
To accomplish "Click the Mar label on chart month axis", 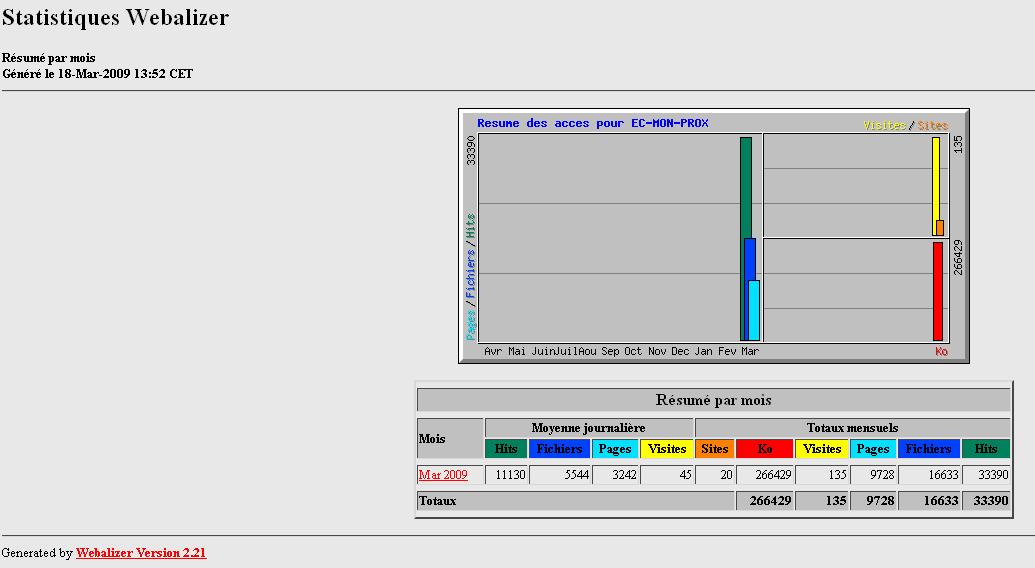I will [750, 351].
